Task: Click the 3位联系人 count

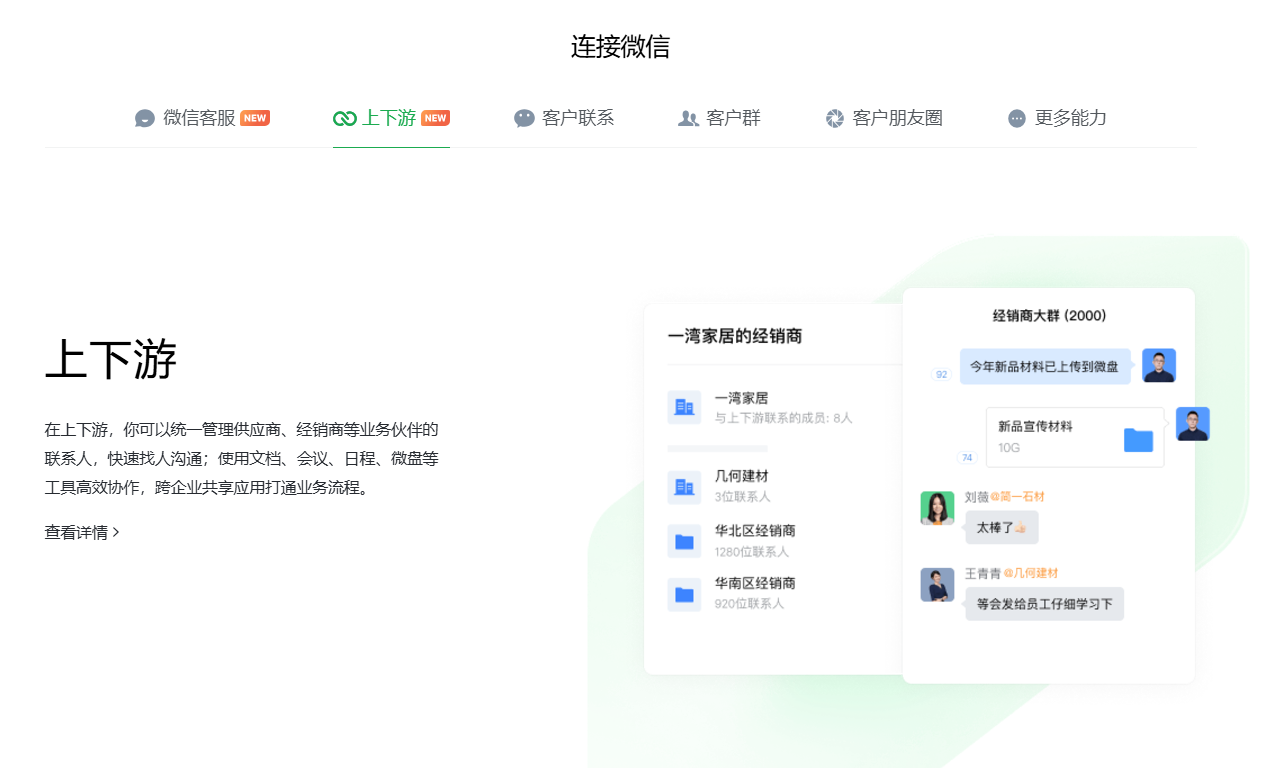Action: tap(742, 497)
